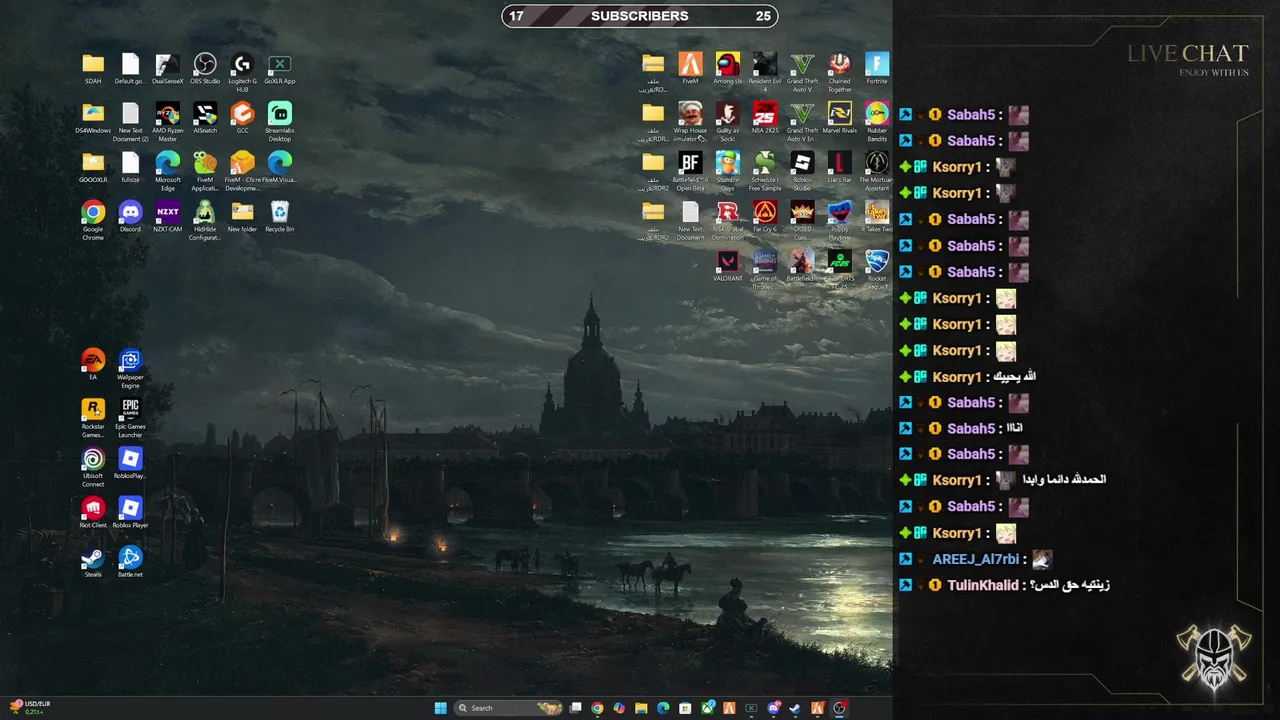Select the Guilty as Sock game icon
This screenshot has height=720, width=1280.
[728, 122]
